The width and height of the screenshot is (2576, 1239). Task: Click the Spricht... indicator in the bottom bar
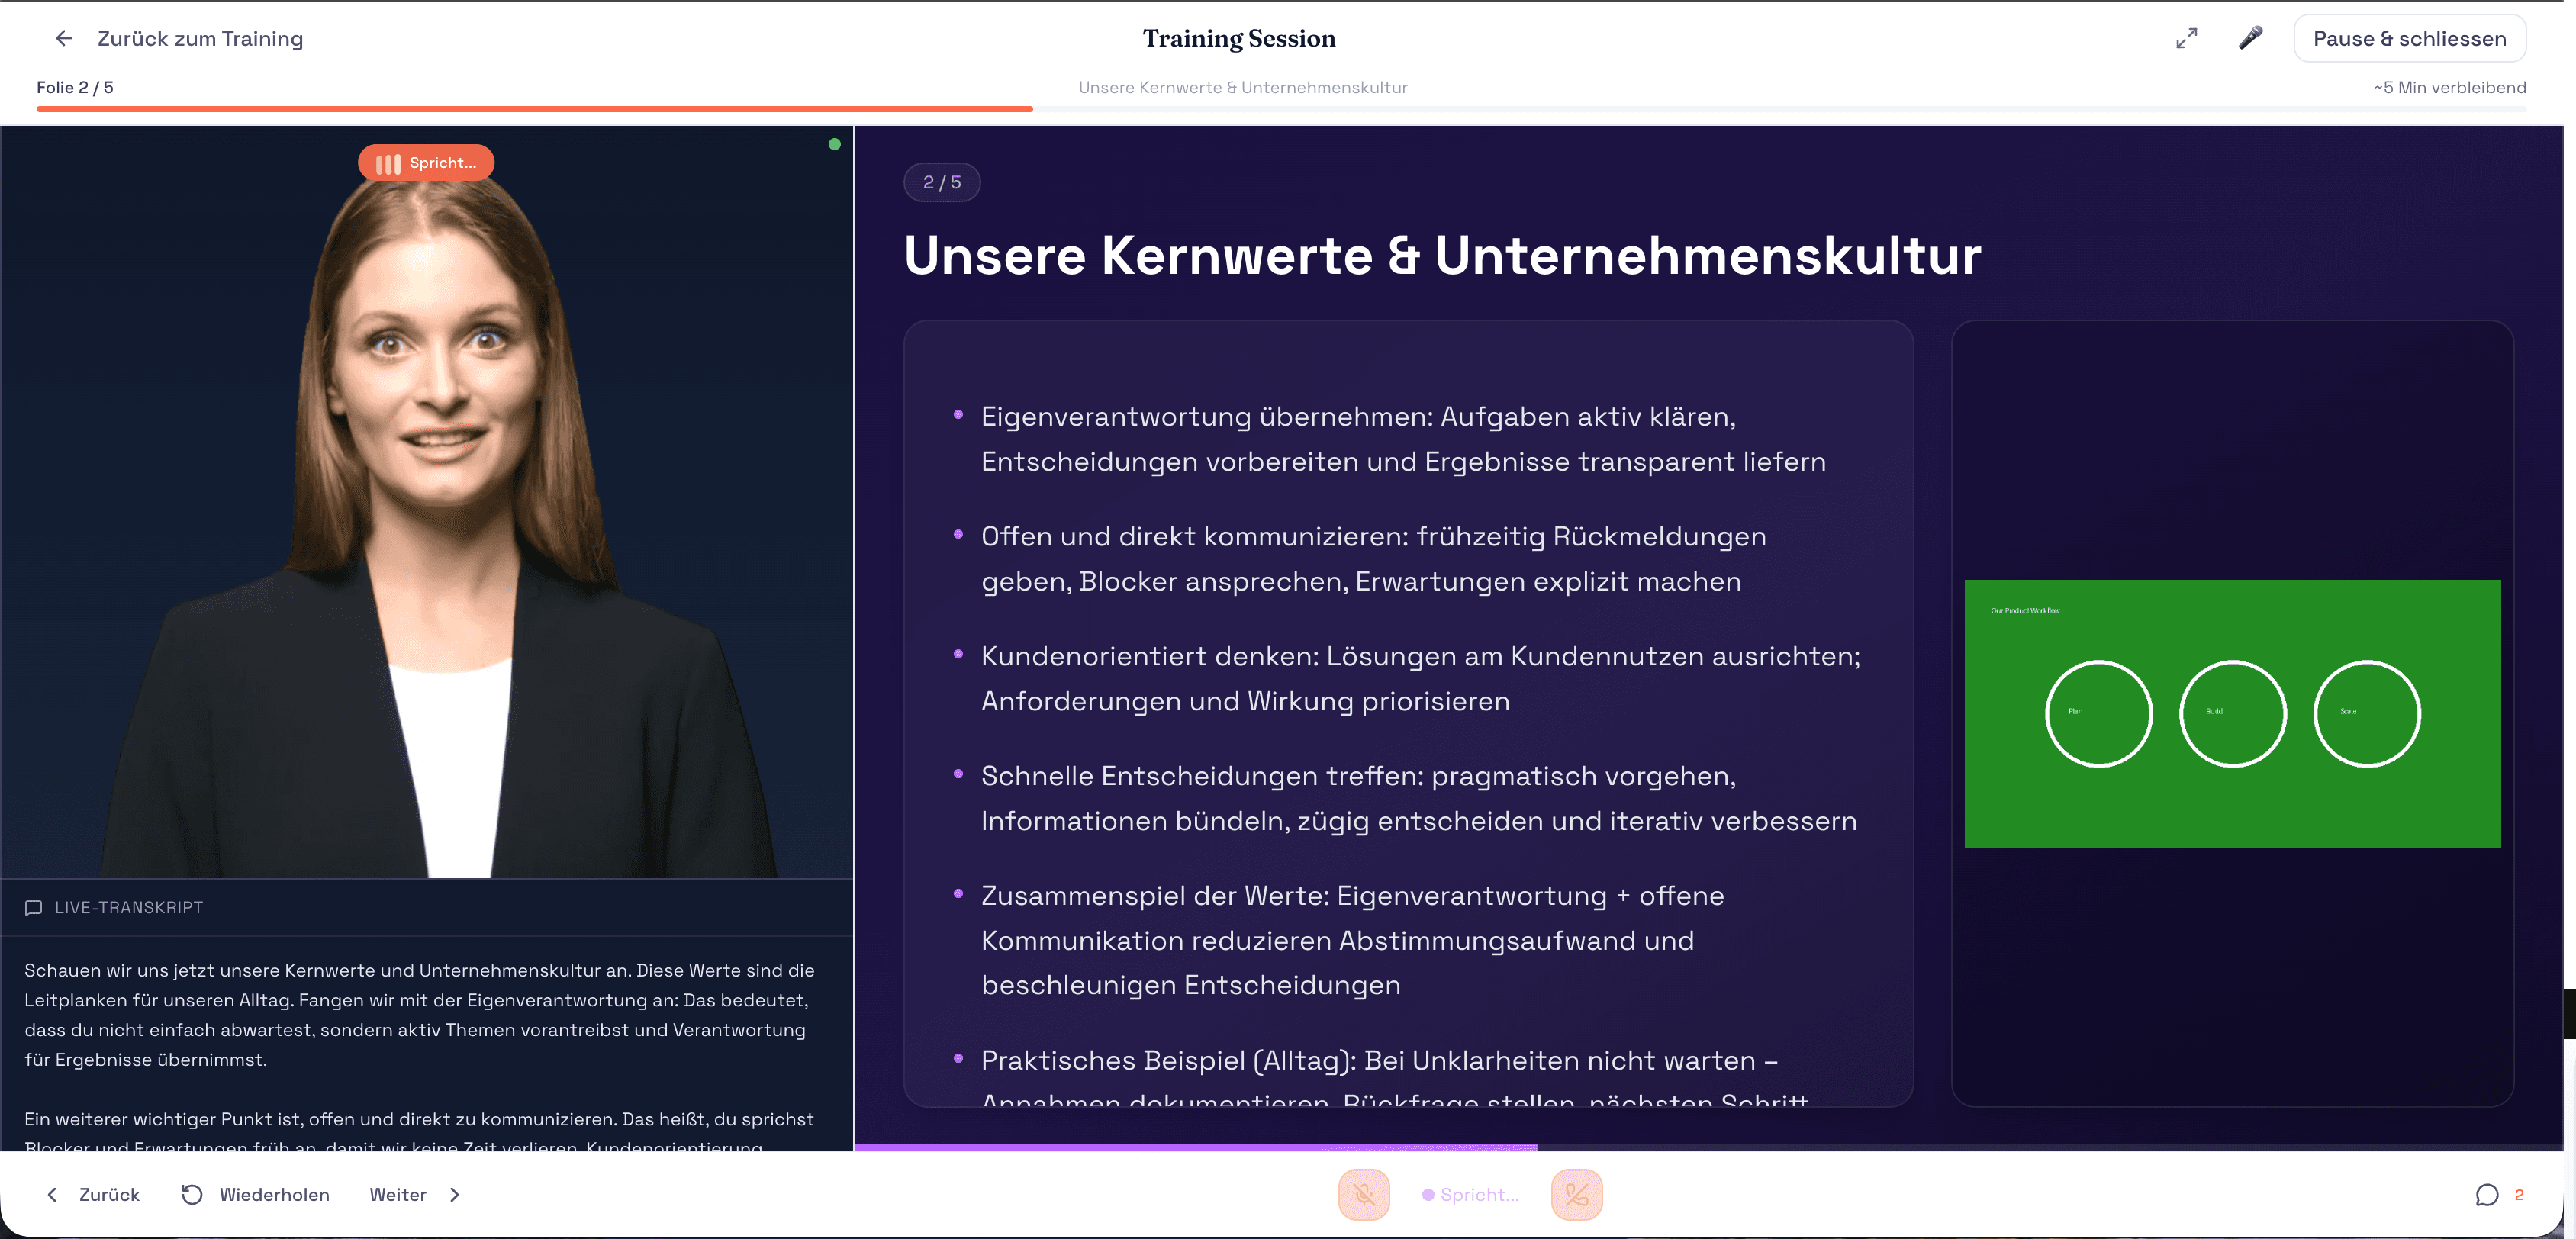point(1471,1195)
